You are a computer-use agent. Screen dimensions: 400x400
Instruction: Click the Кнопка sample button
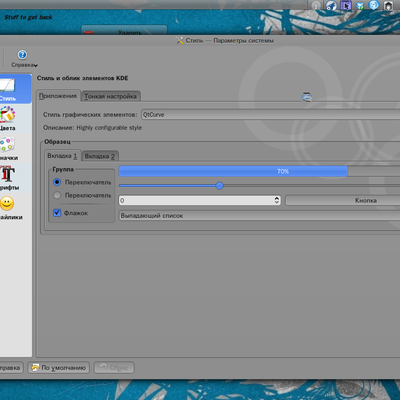[x=343, y=200]
